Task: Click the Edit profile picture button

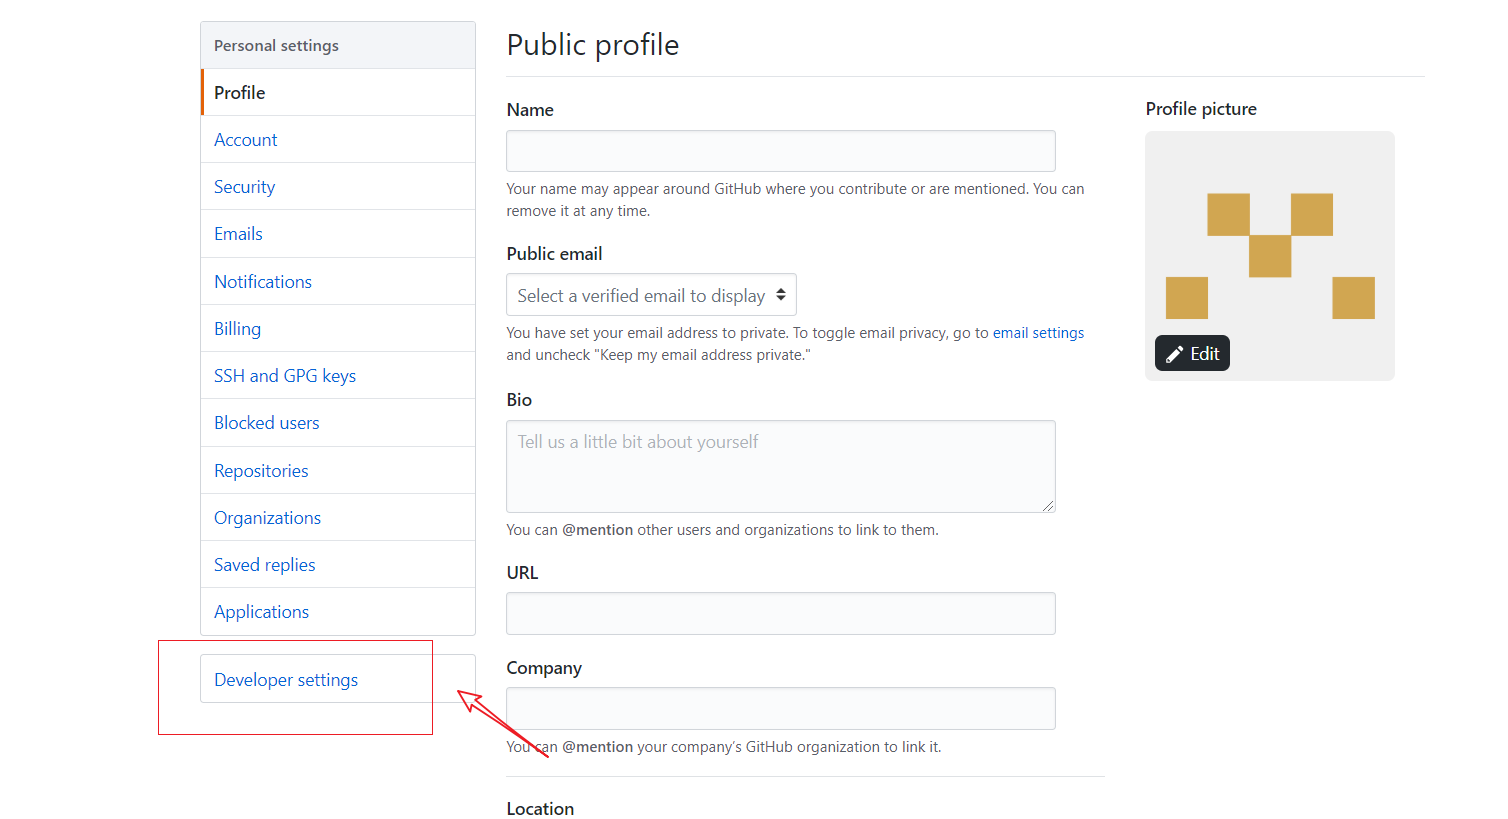Action: tap(1192, 353)
